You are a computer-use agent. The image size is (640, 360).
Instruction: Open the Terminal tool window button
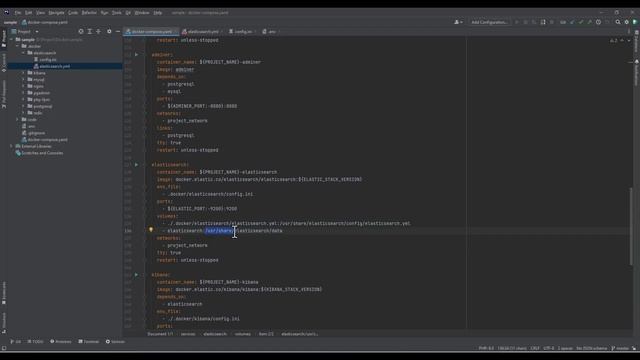[89, 342]
